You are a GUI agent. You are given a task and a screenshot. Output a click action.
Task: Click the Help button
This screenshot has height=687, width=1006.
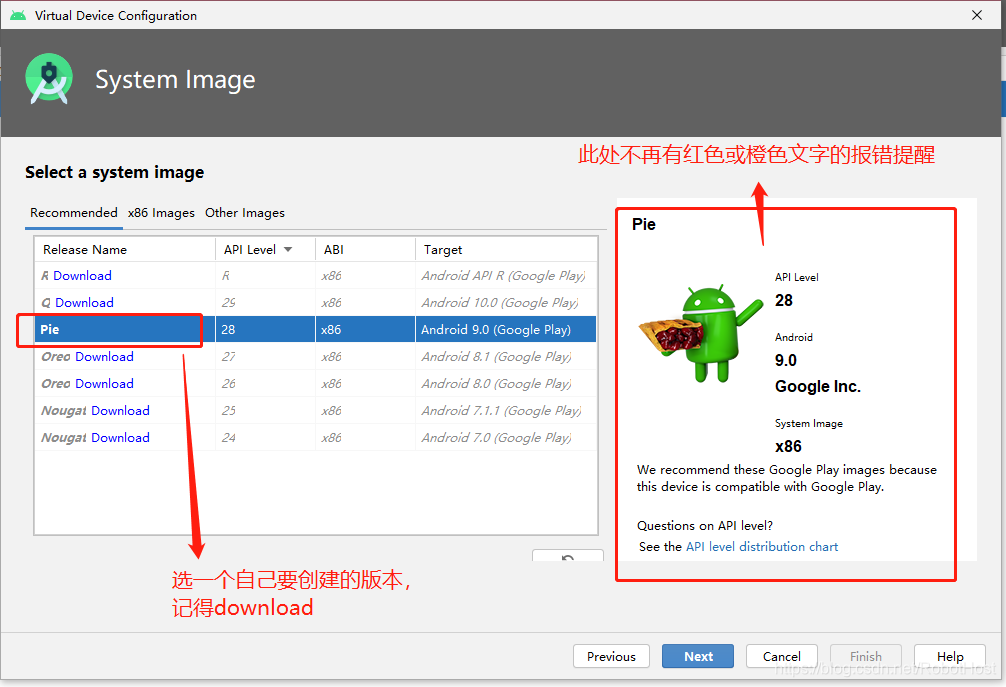click(950, 656)
